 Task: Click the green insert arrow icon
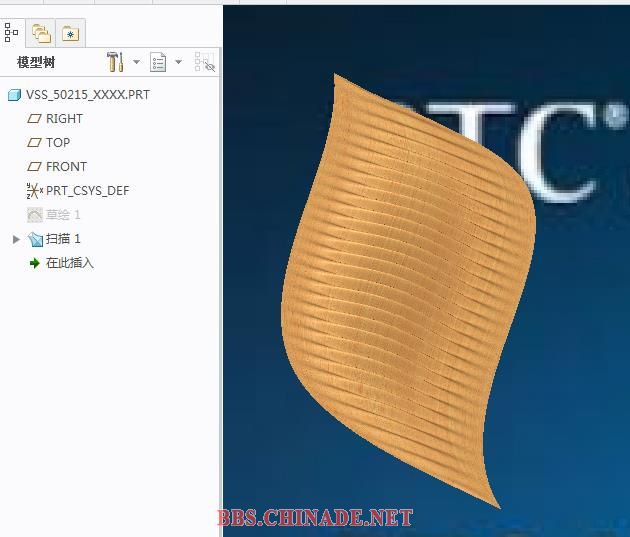pos(35,263)
